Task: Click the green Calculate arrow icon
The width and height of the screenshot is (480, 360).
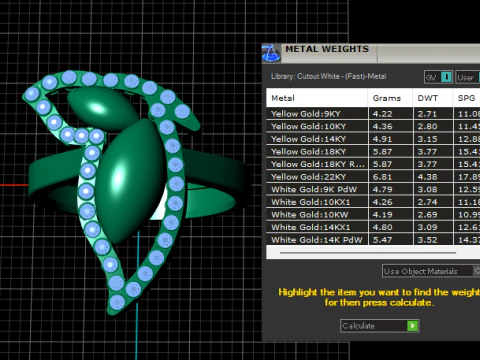Action: coord(412,326)
